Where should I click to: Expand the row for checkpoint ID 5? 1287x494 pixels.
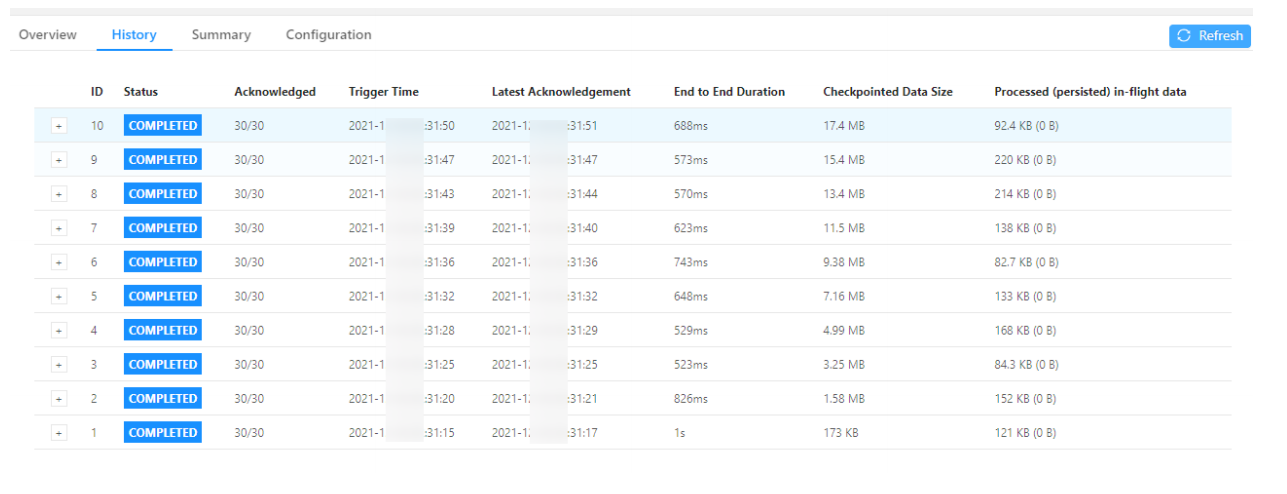click(x=59, y=296)
